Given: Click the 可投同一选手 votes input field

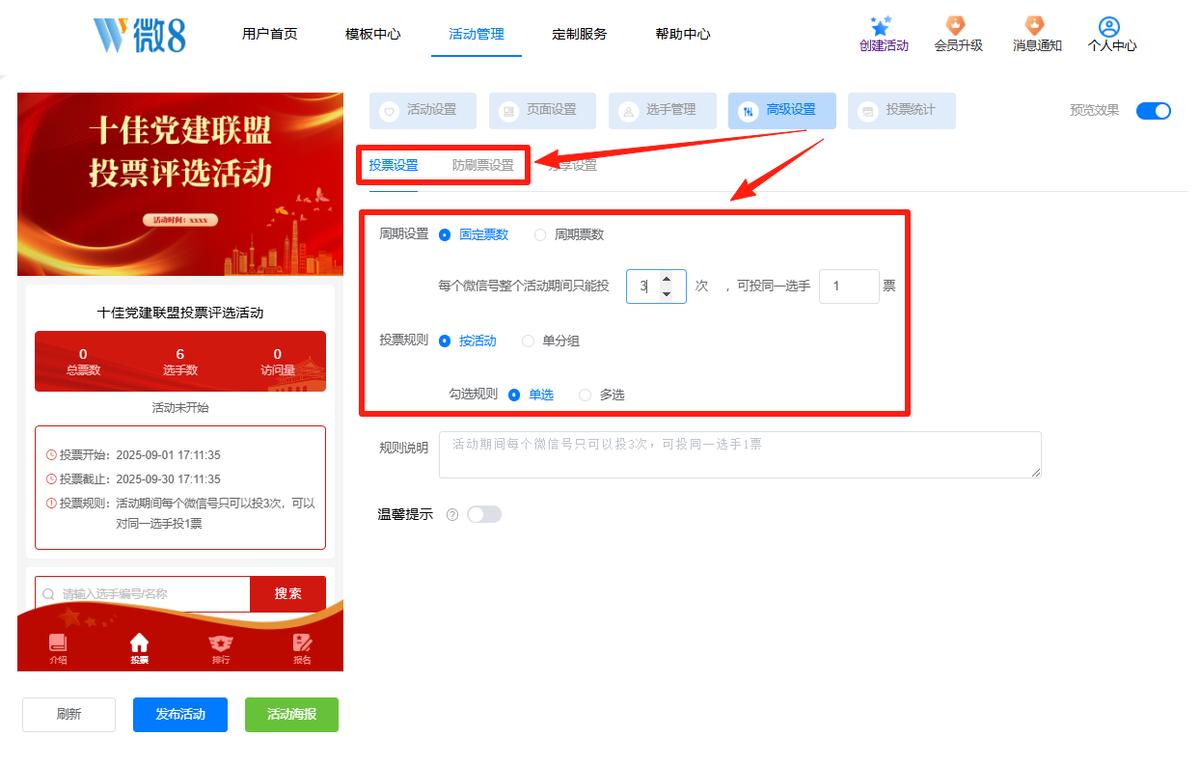Looking at the screenshot, I should coord(849,286).
